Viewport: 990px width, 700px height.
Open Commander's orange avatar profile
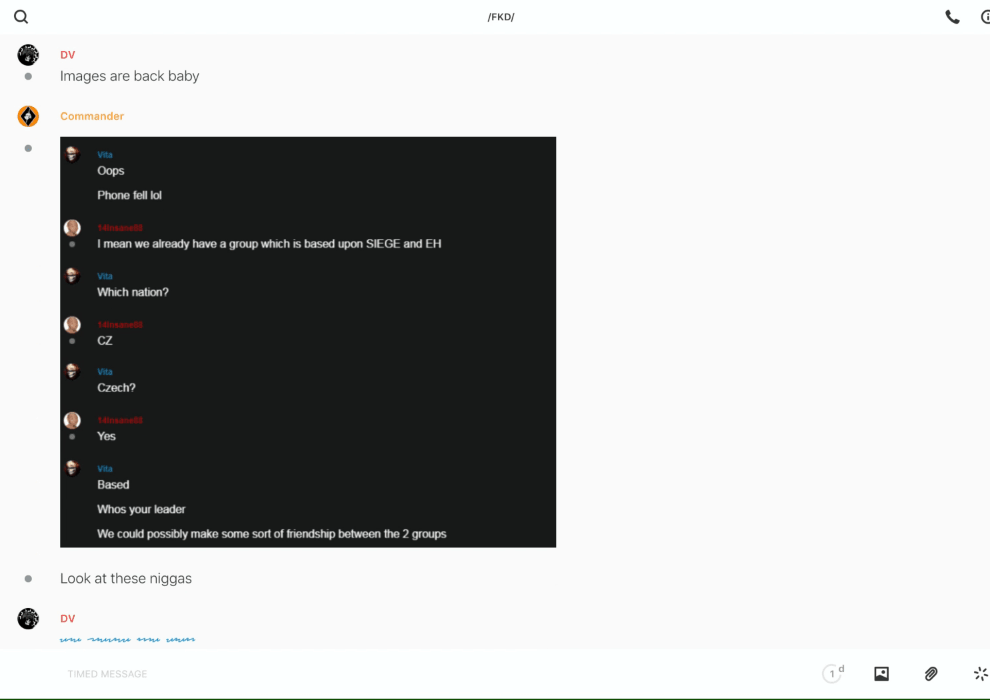(28, 116)
